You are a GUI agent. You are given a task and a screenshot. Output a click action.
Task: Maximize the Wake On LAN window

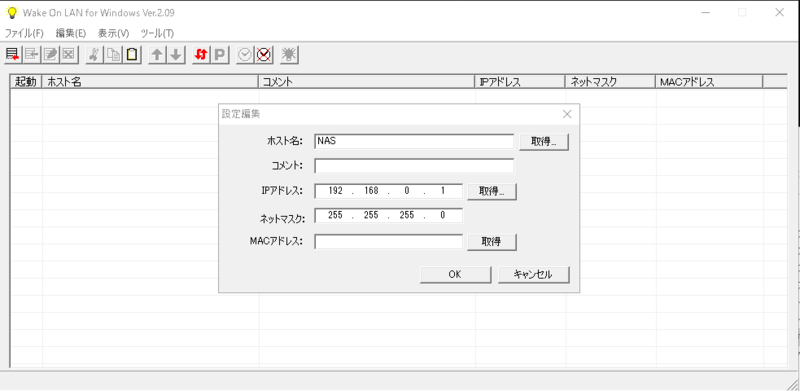[742, 13]
